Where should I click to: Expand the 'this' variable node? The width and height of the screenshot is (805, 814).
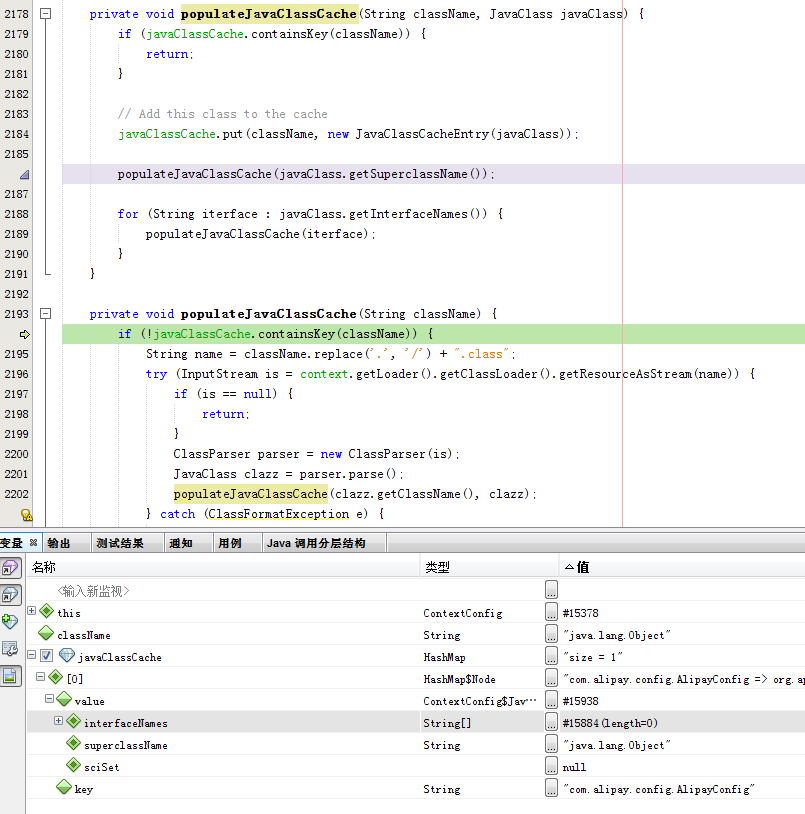coord(32,611)
